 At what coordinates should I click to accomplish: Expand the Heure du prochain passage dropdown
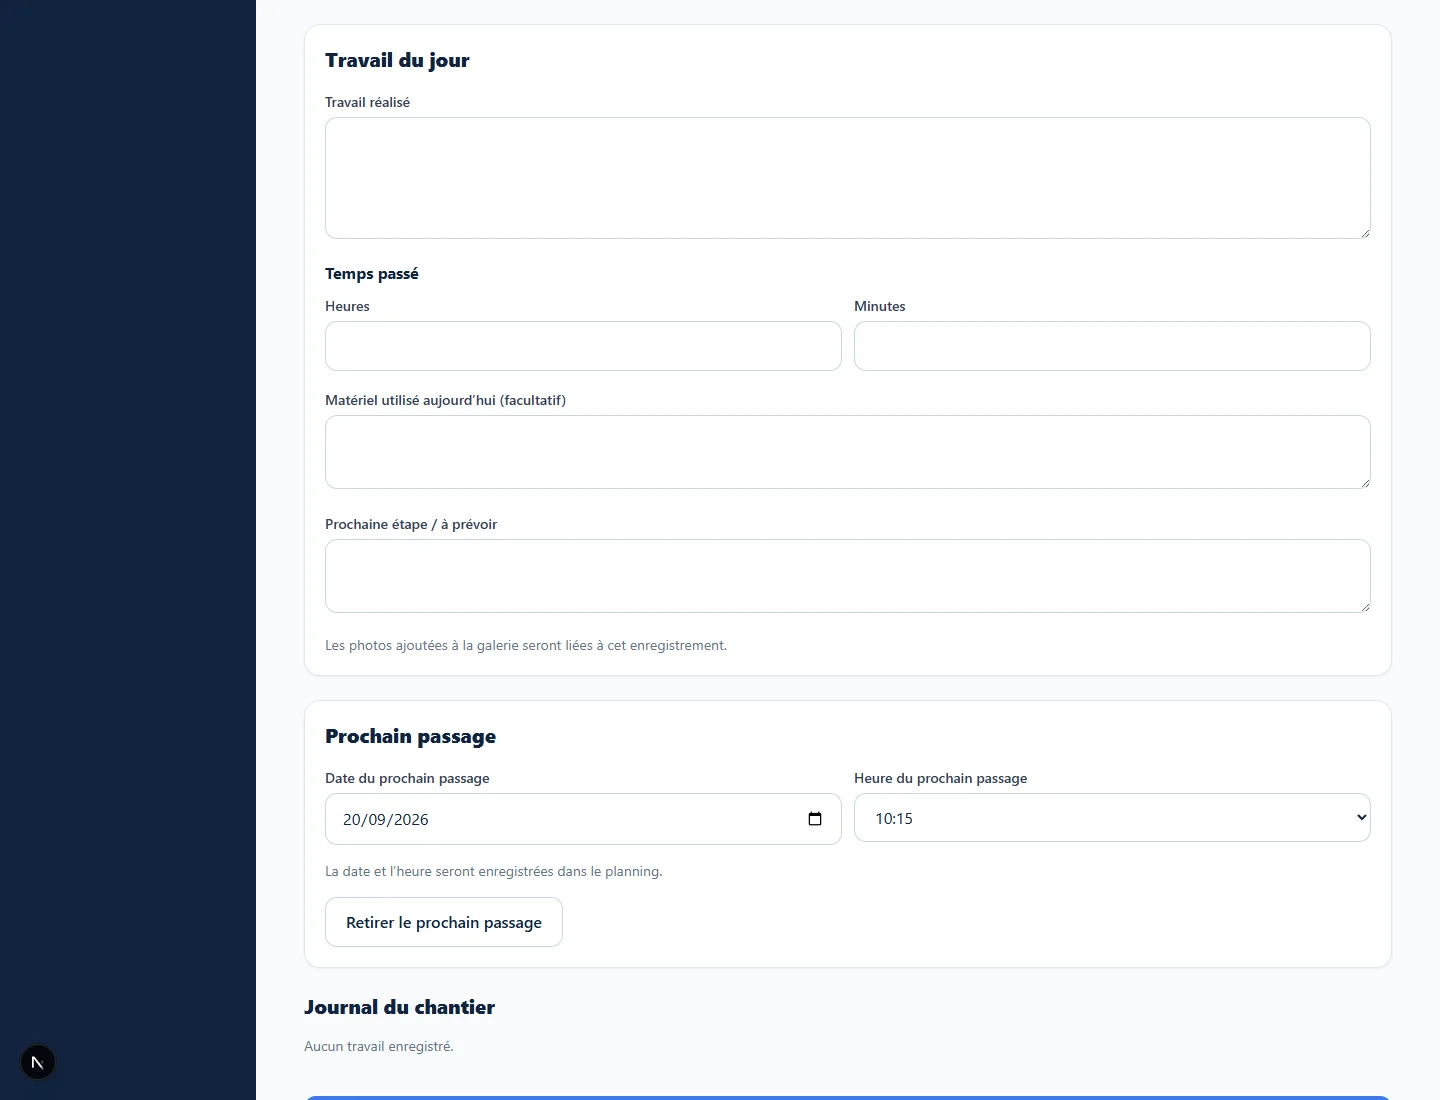coord(1112,818)
